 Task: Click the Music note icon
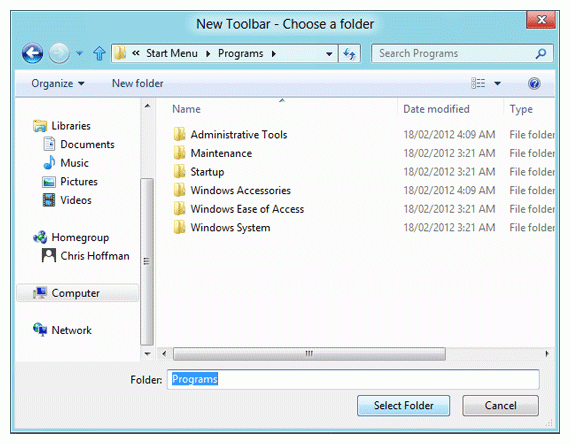tap(49, 163)
